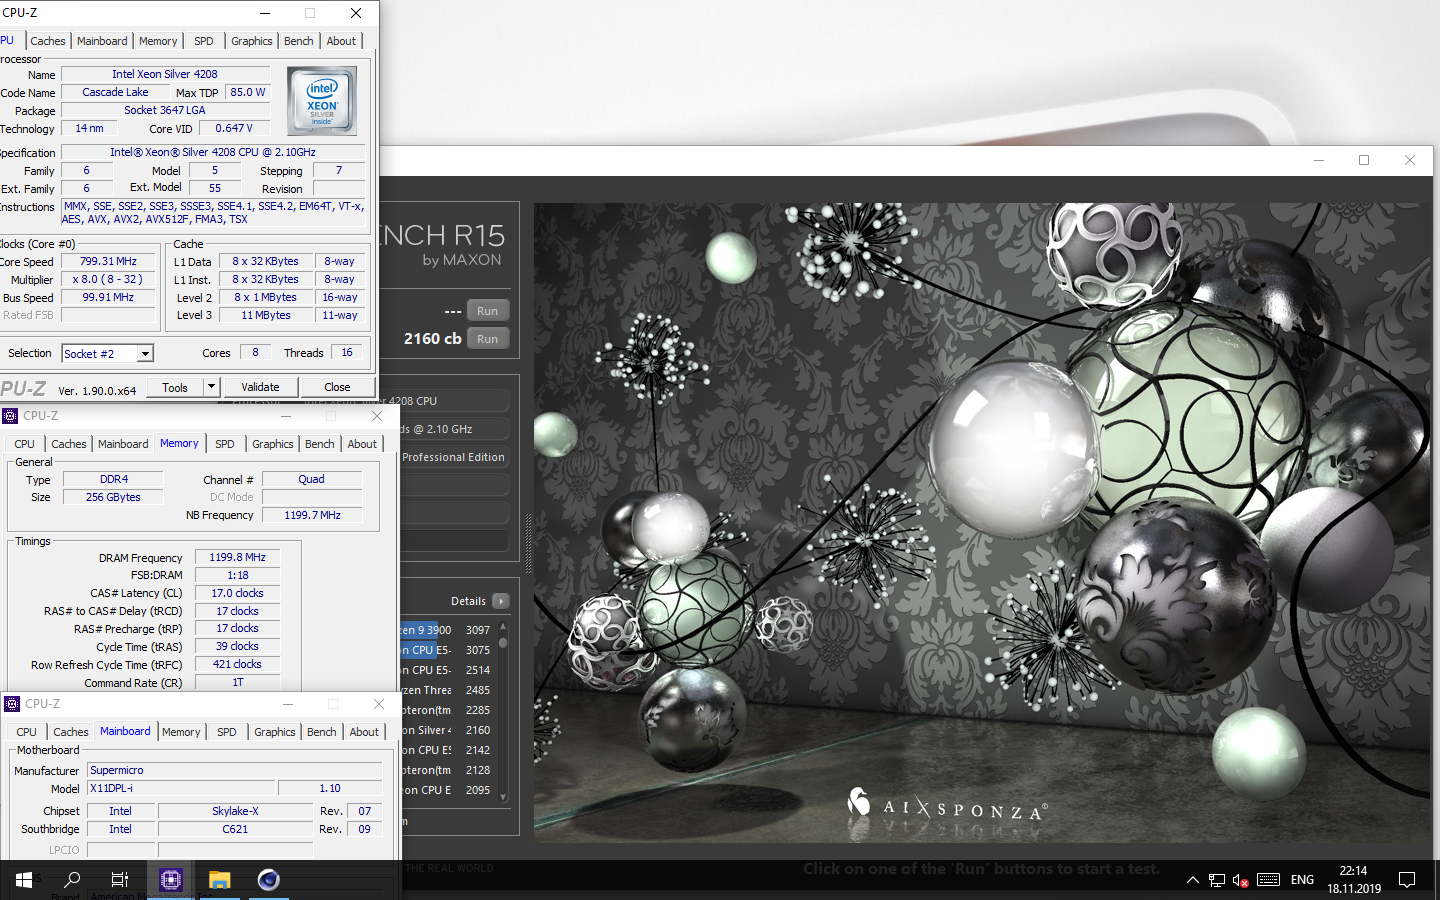This screenshot has height=900, width=1440.
Task: Close the top CPU-Z processor window
Action: coord(356,13)
